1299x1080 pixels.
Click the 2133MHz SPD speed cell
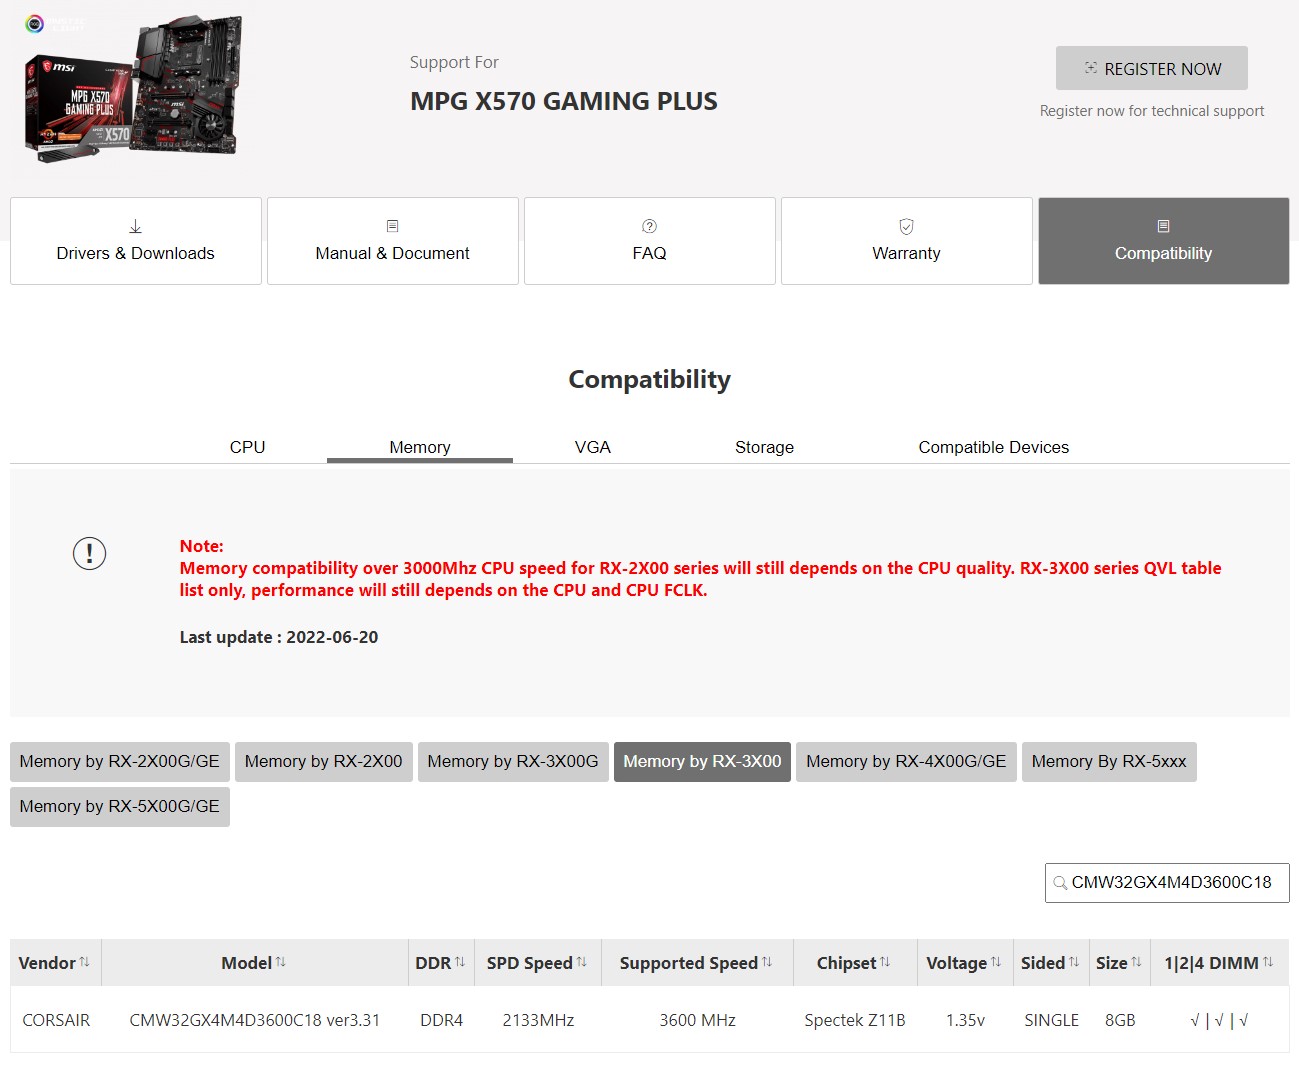pyautogui.click(x=538, y=1020)
